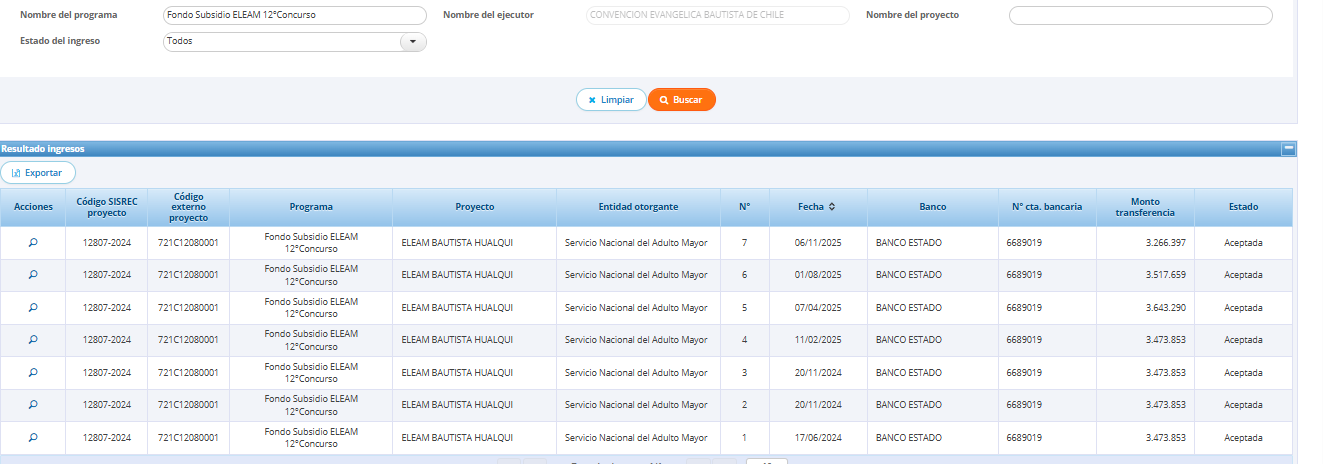Click BANCO ESTADO in row N° 5
Viewport: 1323px width, 464px height.
(x=909, y=308)
